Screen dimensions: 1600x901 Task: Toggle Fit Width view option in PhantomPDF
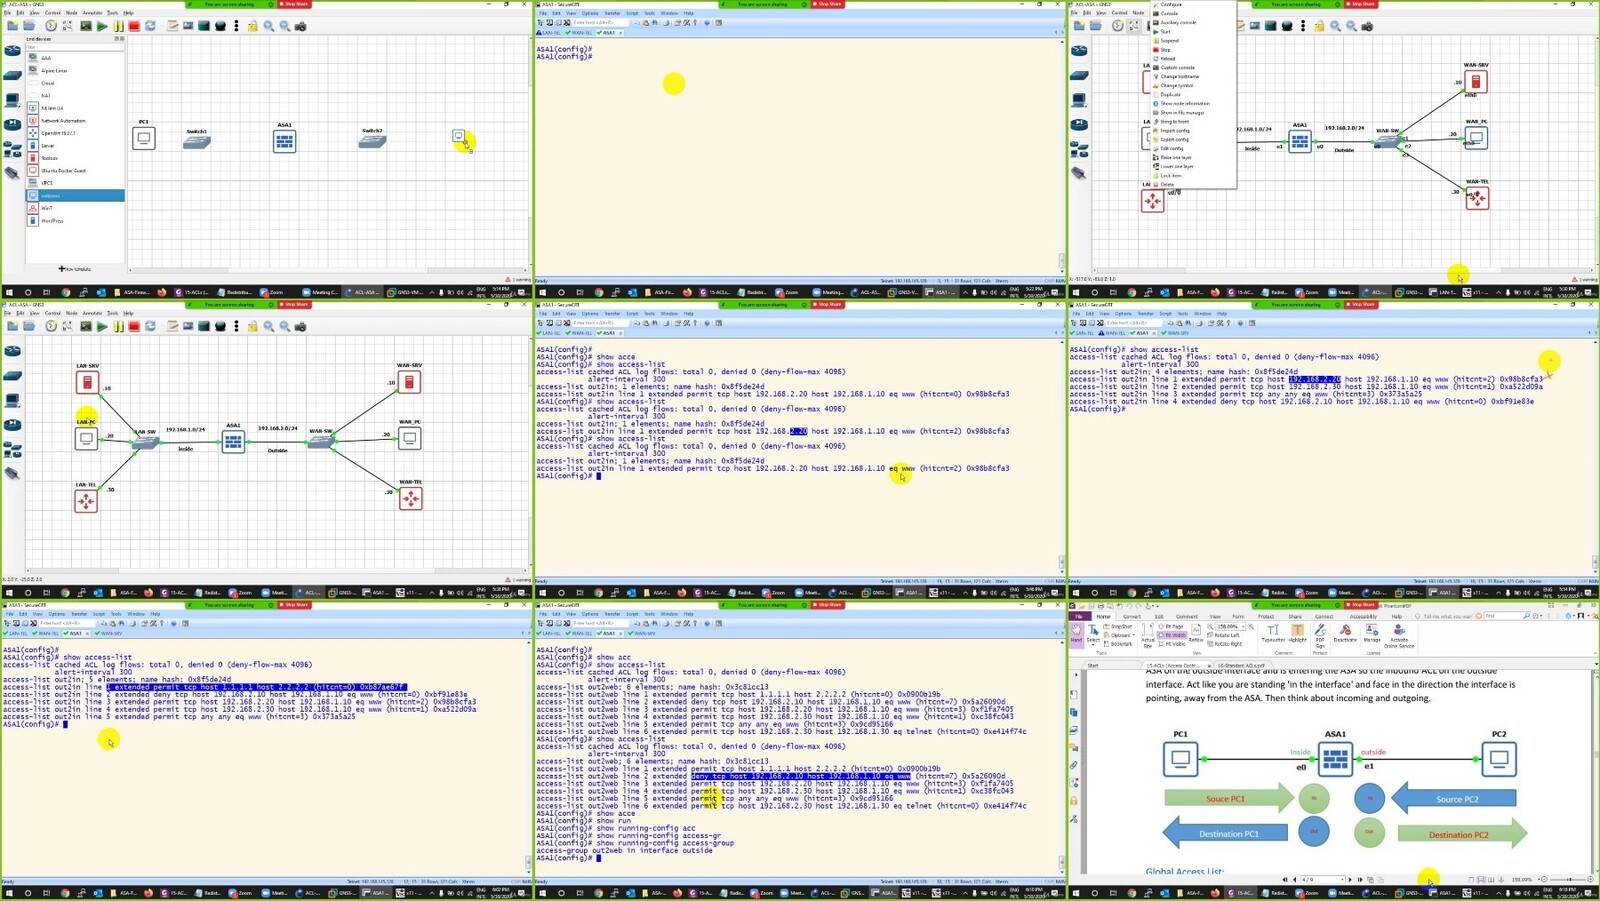click(1172, 635)
